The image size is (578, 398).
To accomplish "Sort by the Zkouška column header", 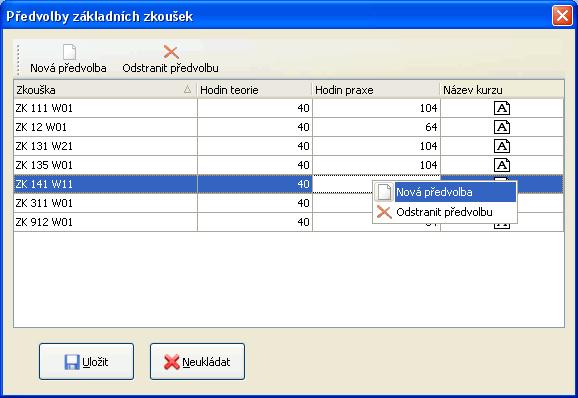I will click(105, 90).
